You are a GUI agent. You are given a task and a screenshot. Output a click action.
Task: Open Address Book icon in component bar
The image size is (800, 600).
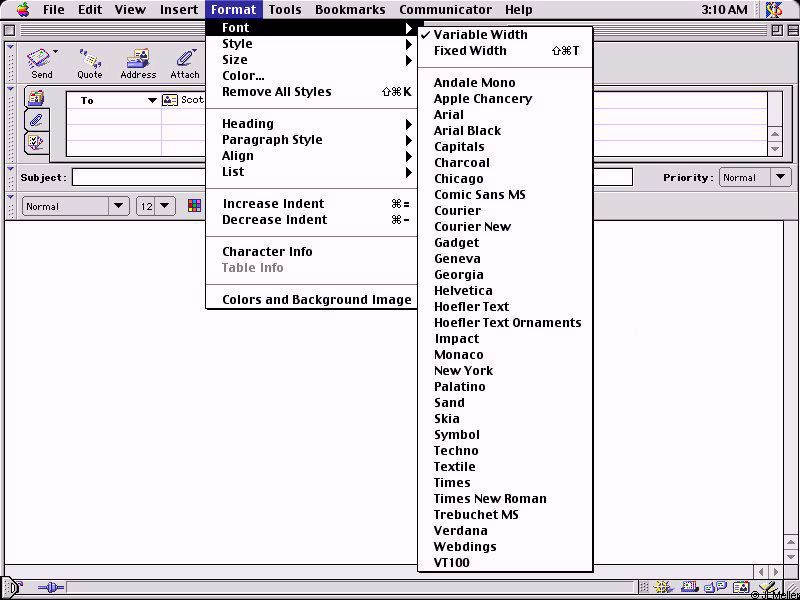click(x=741, y=588)
